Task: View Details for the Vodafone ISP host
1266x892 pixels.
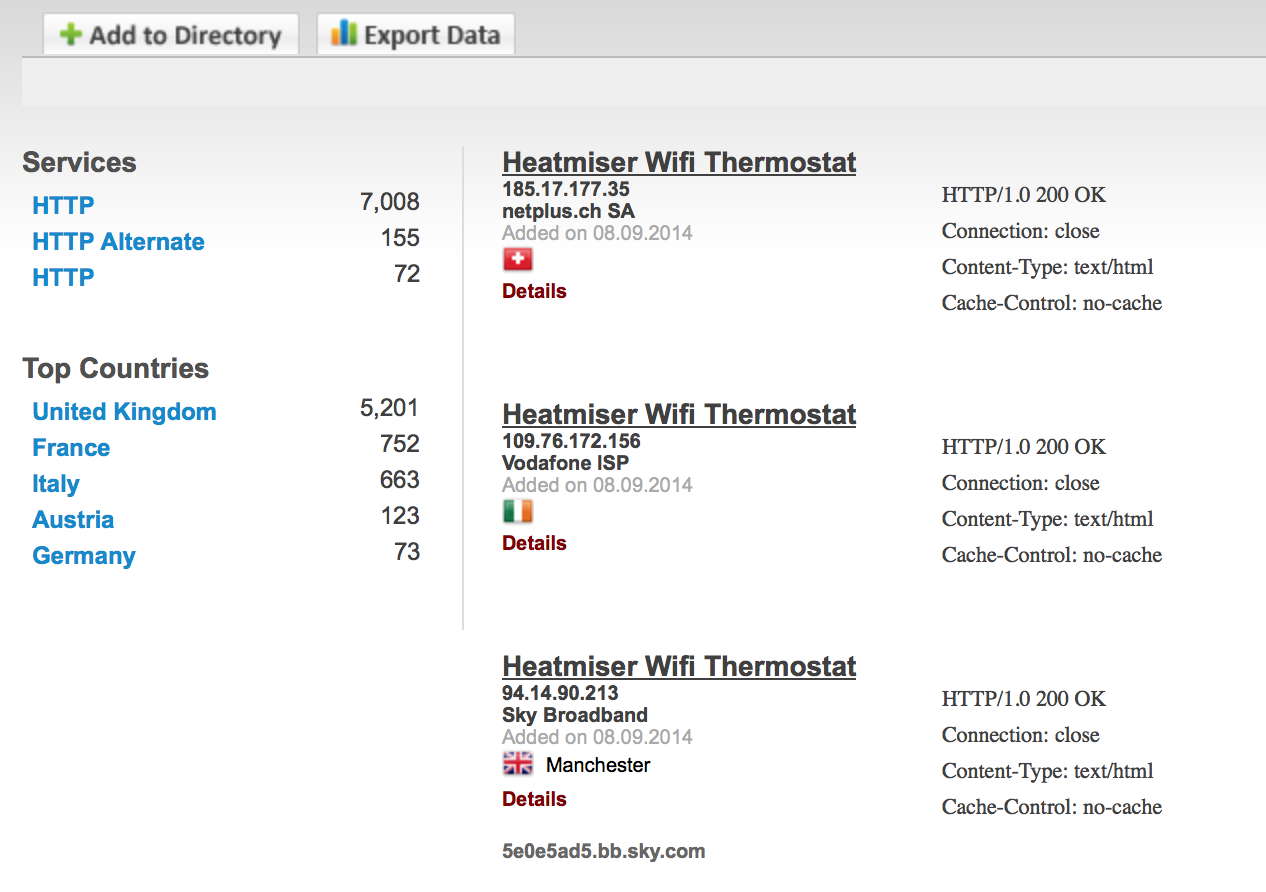Action: 534,543
